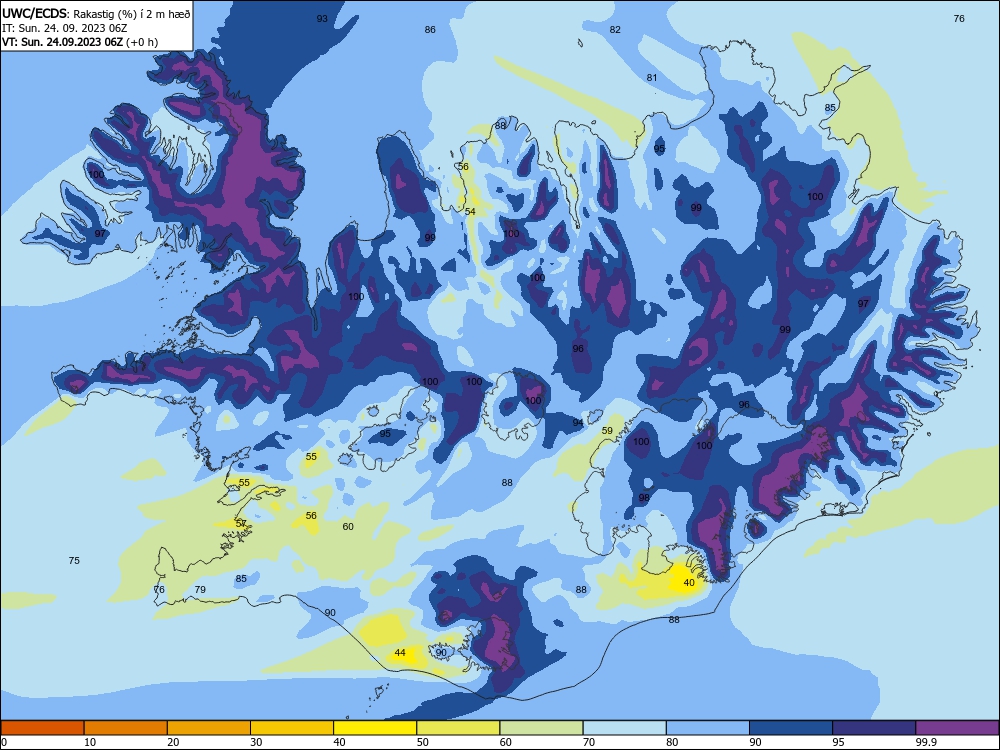Pick the pale yellow 50–60 legend swatch
The image size is (1000, 750).
tap(458, 728)
